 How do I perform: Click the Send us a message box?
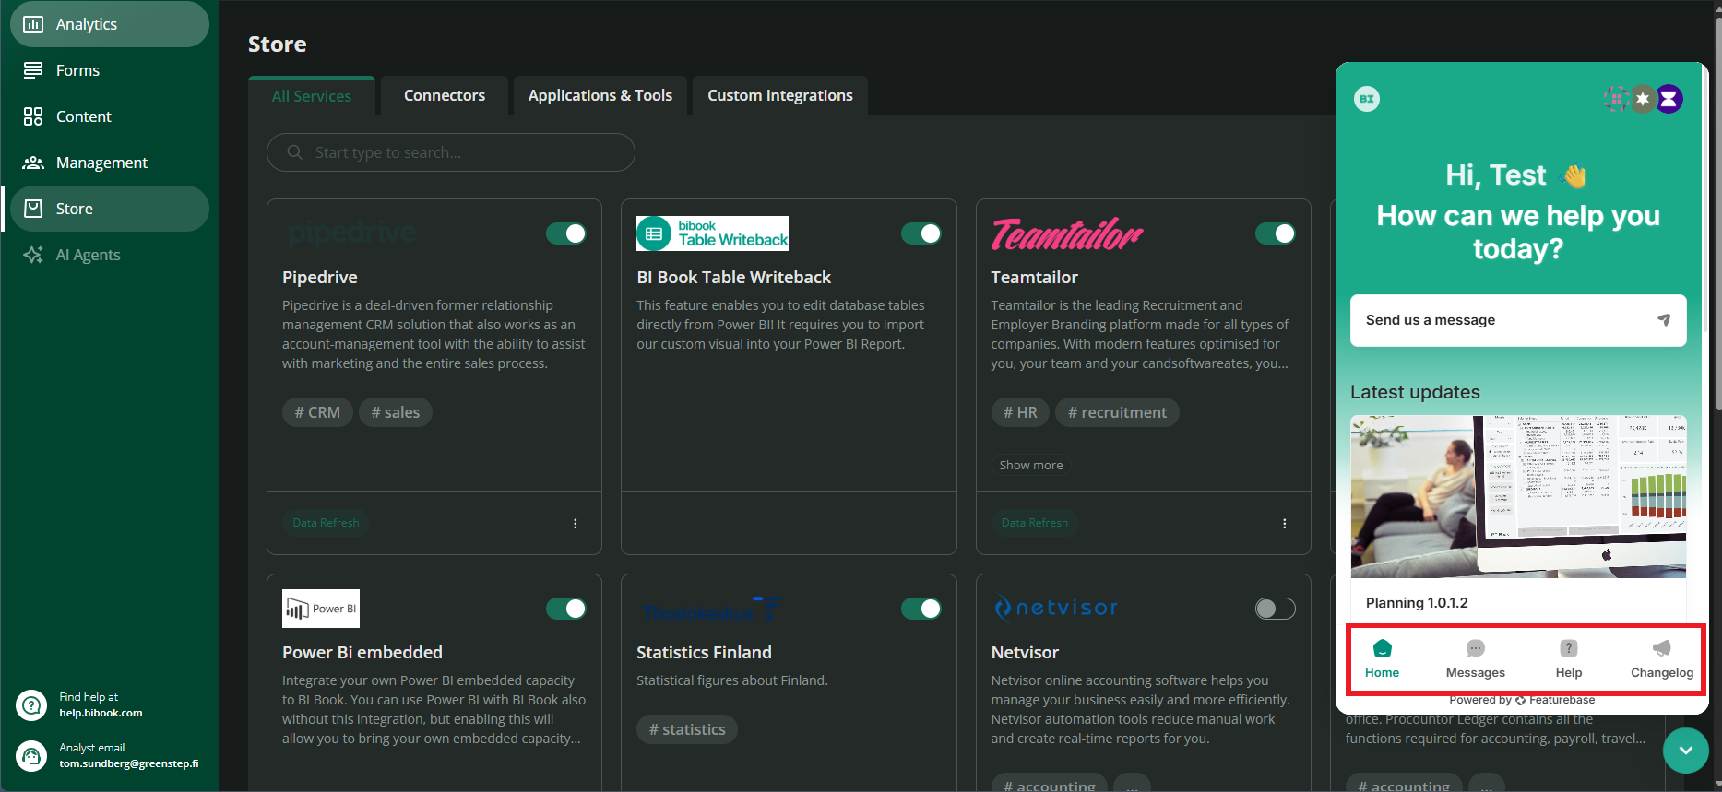coord(1518,320)
